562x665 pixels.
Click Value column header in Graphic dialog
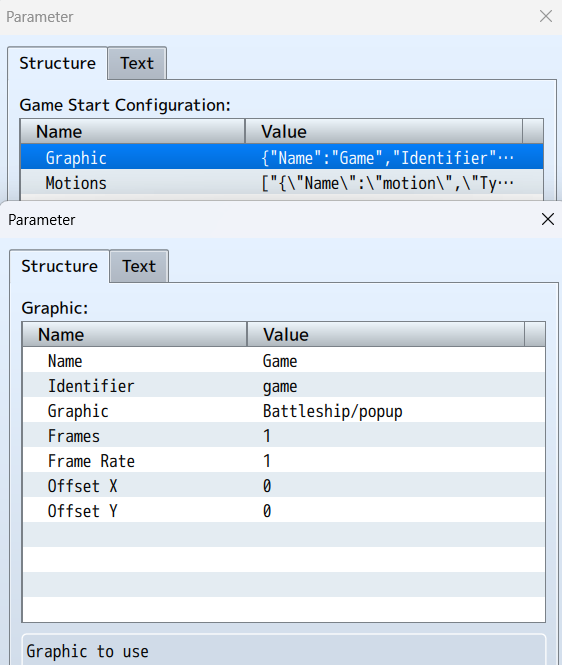386,334
